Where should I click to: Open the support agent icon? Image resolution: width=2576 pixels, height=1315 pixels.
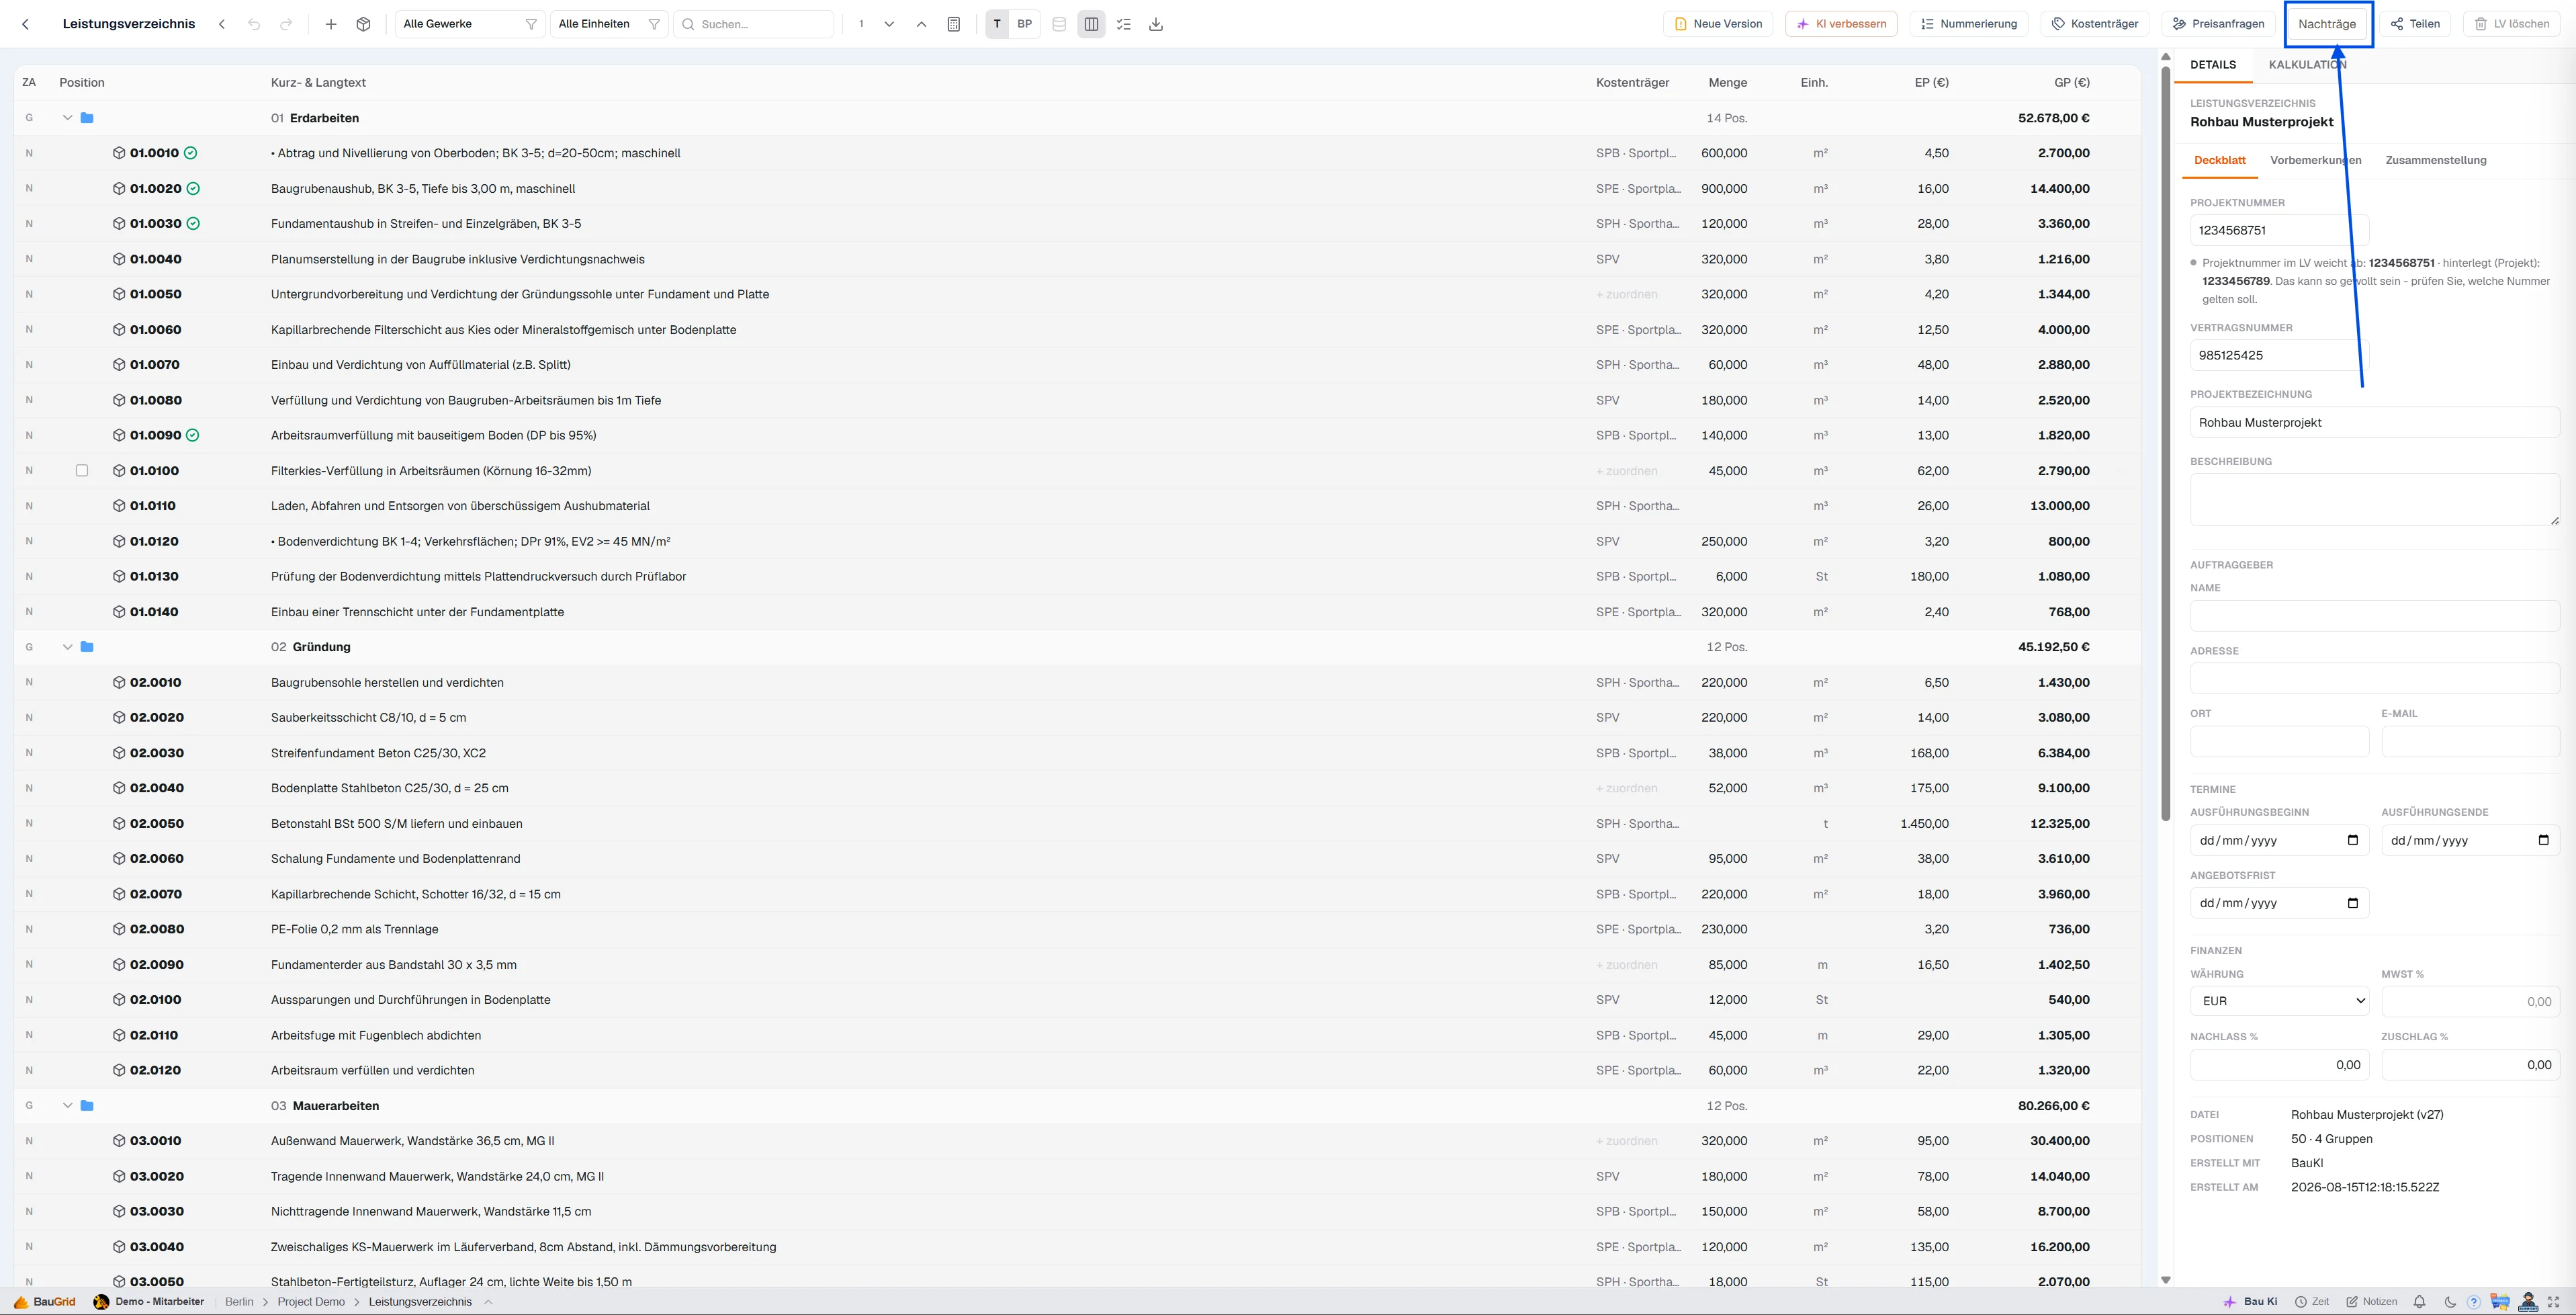tap(2528, 1302)
